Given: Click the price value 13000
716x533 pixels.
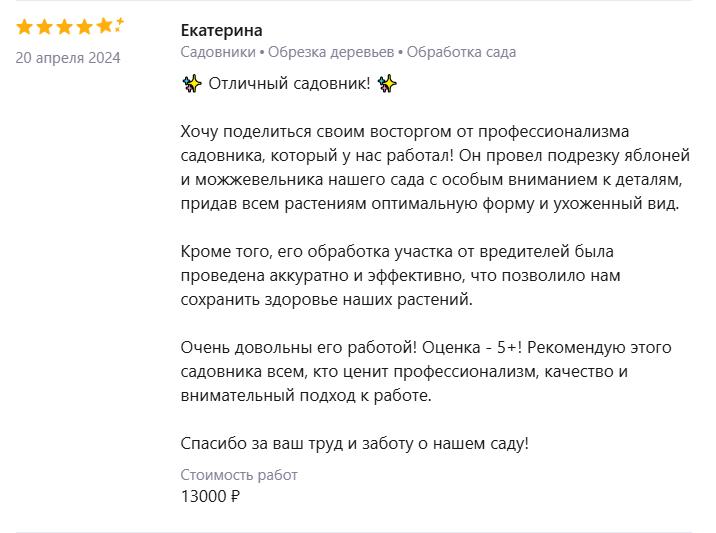Looking at the screenshot, I should coord(203,495).
